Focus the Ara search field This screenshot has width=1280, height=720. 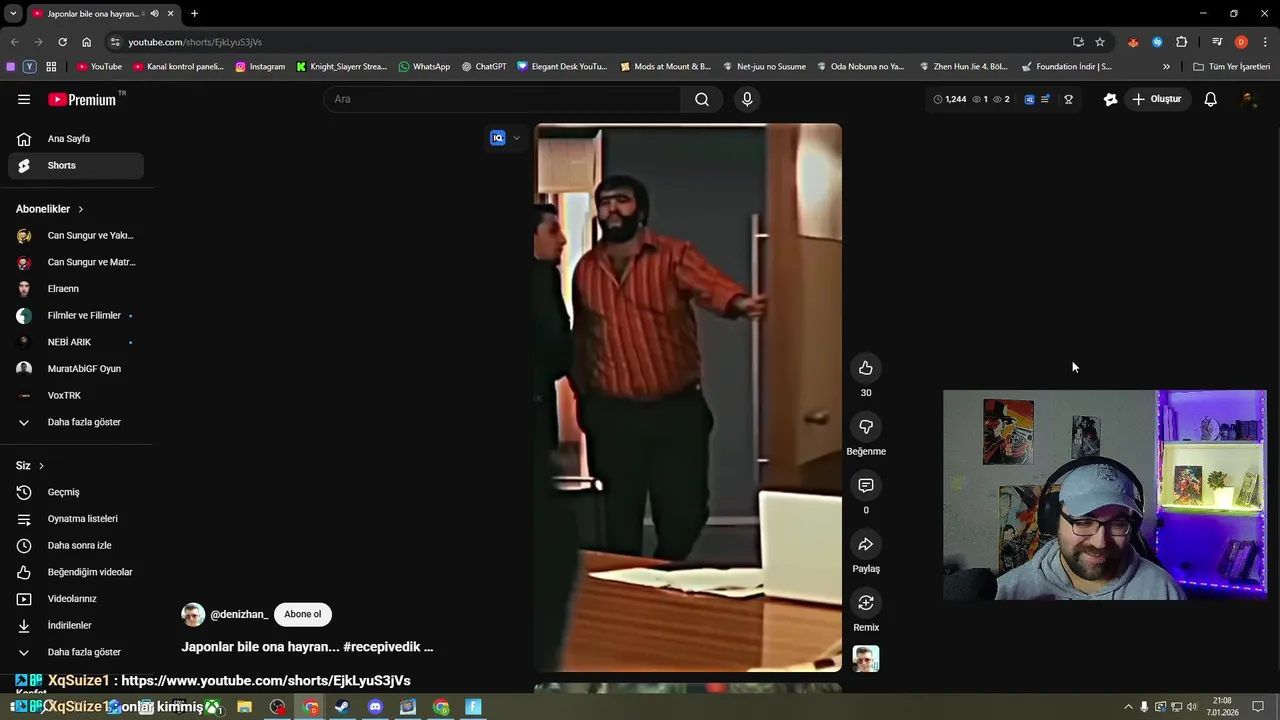pyautogui.click(x=502, y=99)
